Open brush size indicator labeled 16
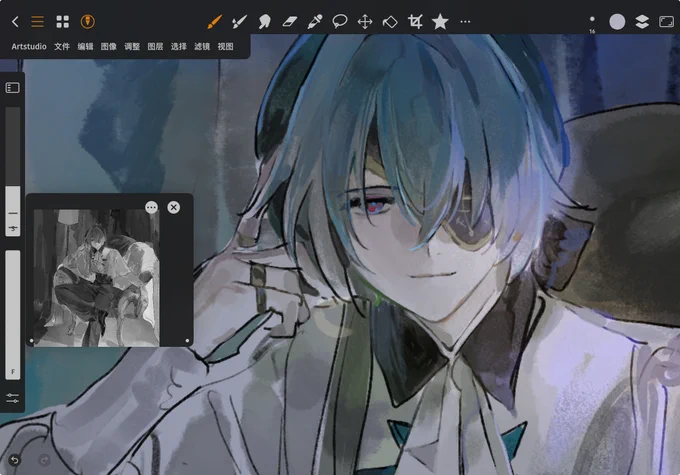Screen dimensions: 680x475 click(x=592, y=24)
